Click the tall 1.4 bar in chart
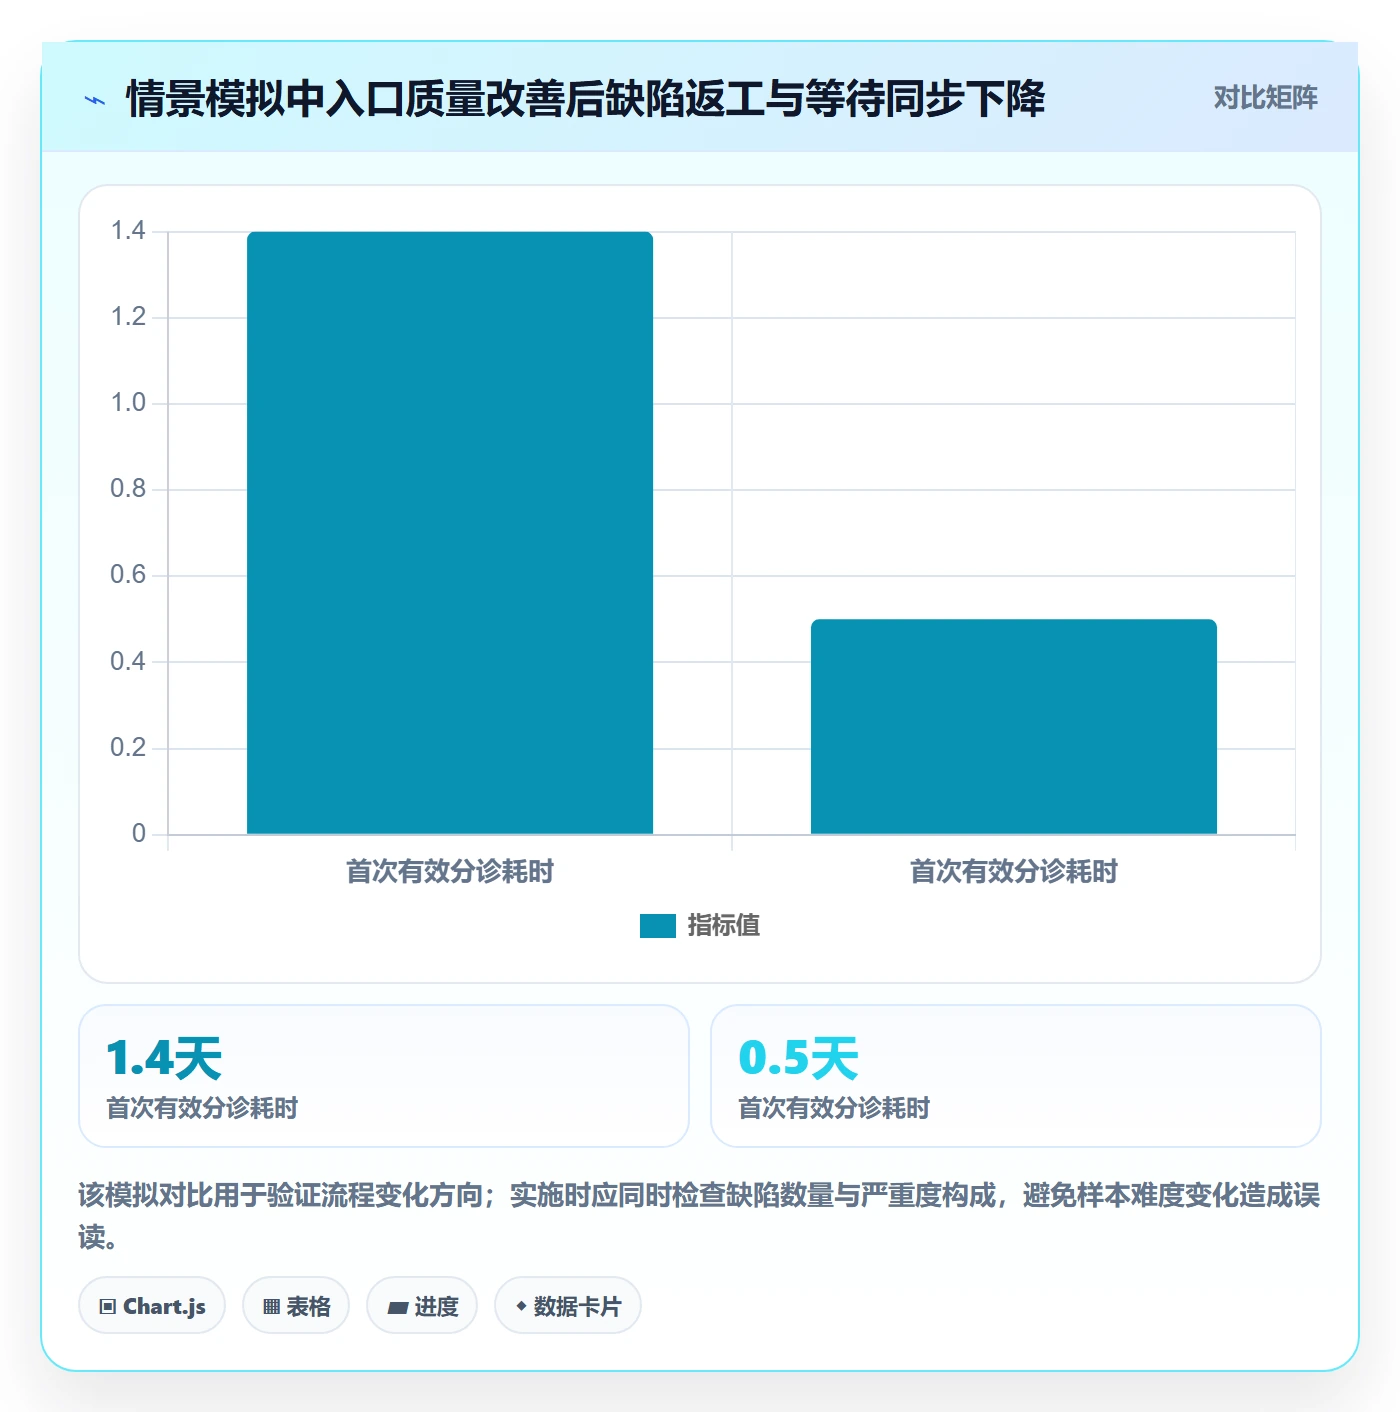Screen dimensions: 1400x1412 [450, 533]
